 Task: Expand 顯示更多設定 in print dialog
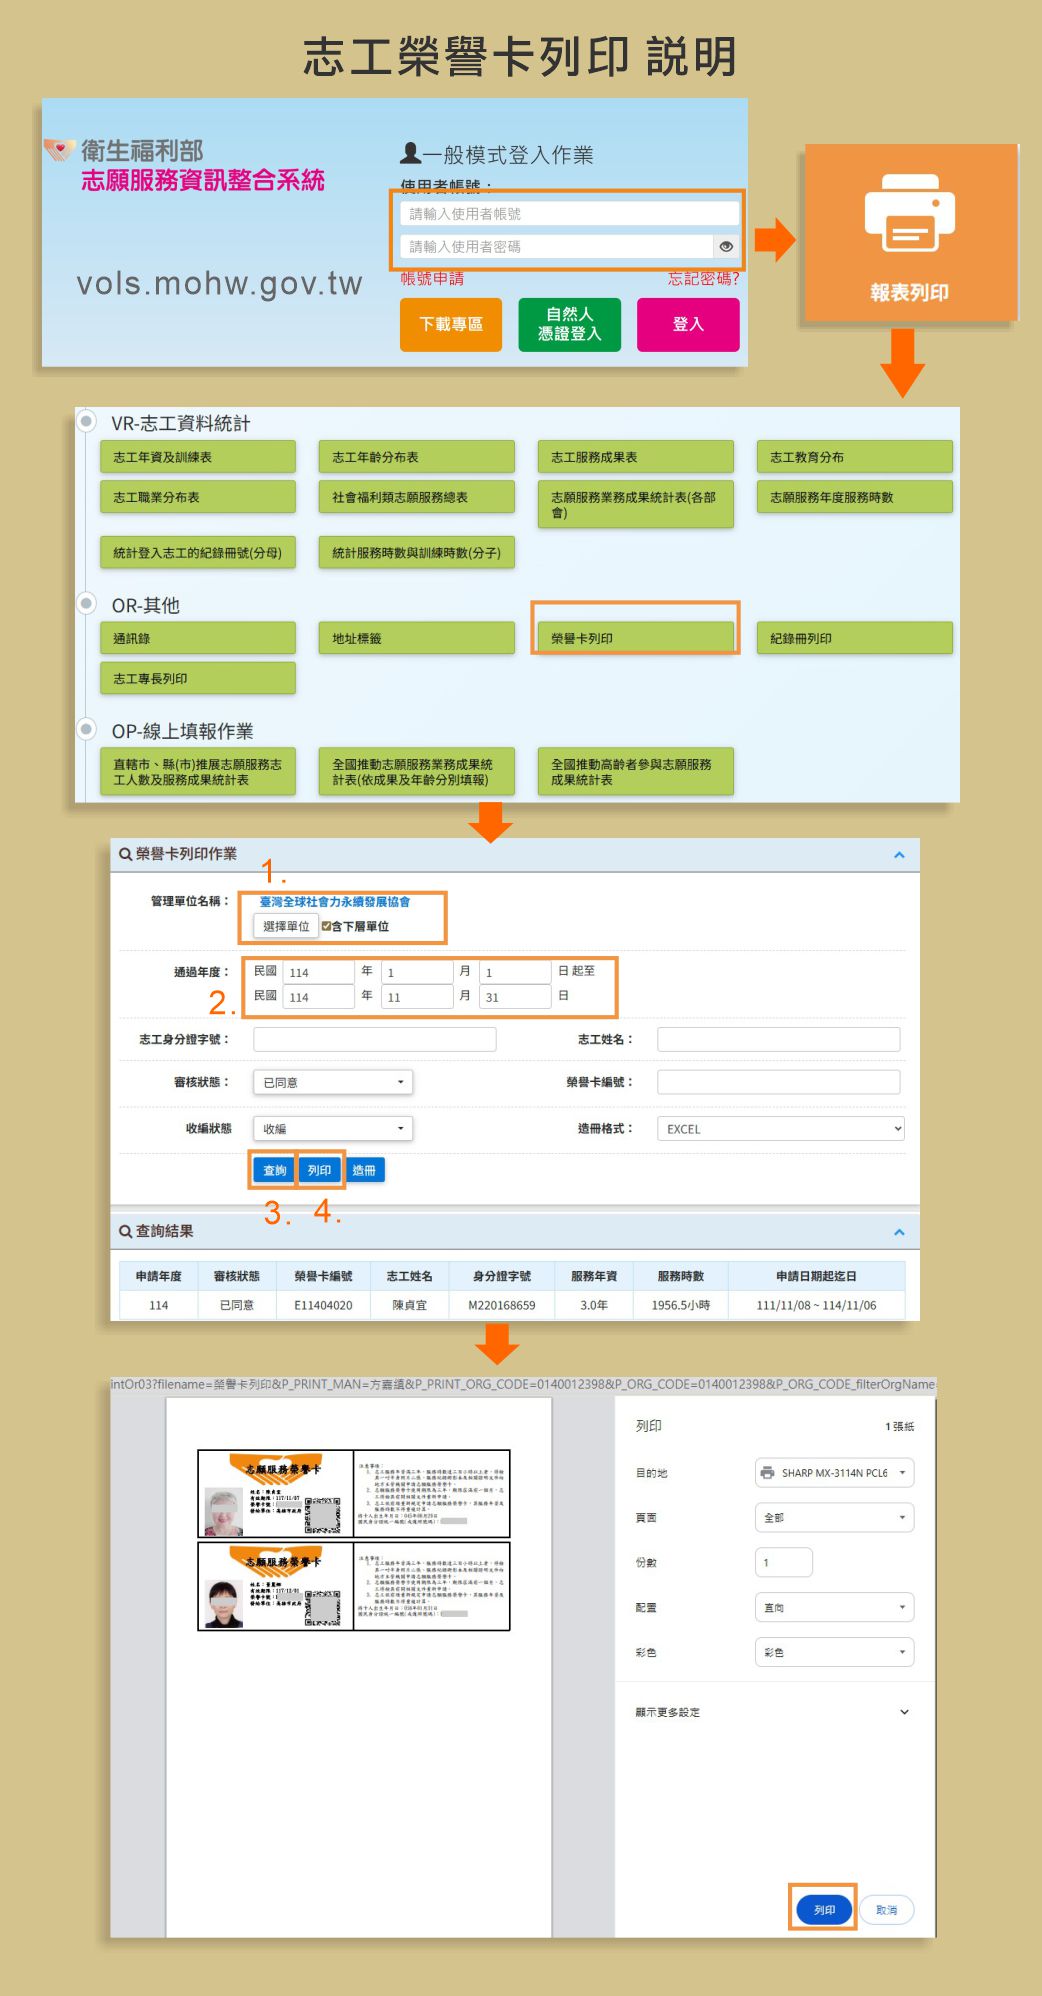[x=904, y=1712]
